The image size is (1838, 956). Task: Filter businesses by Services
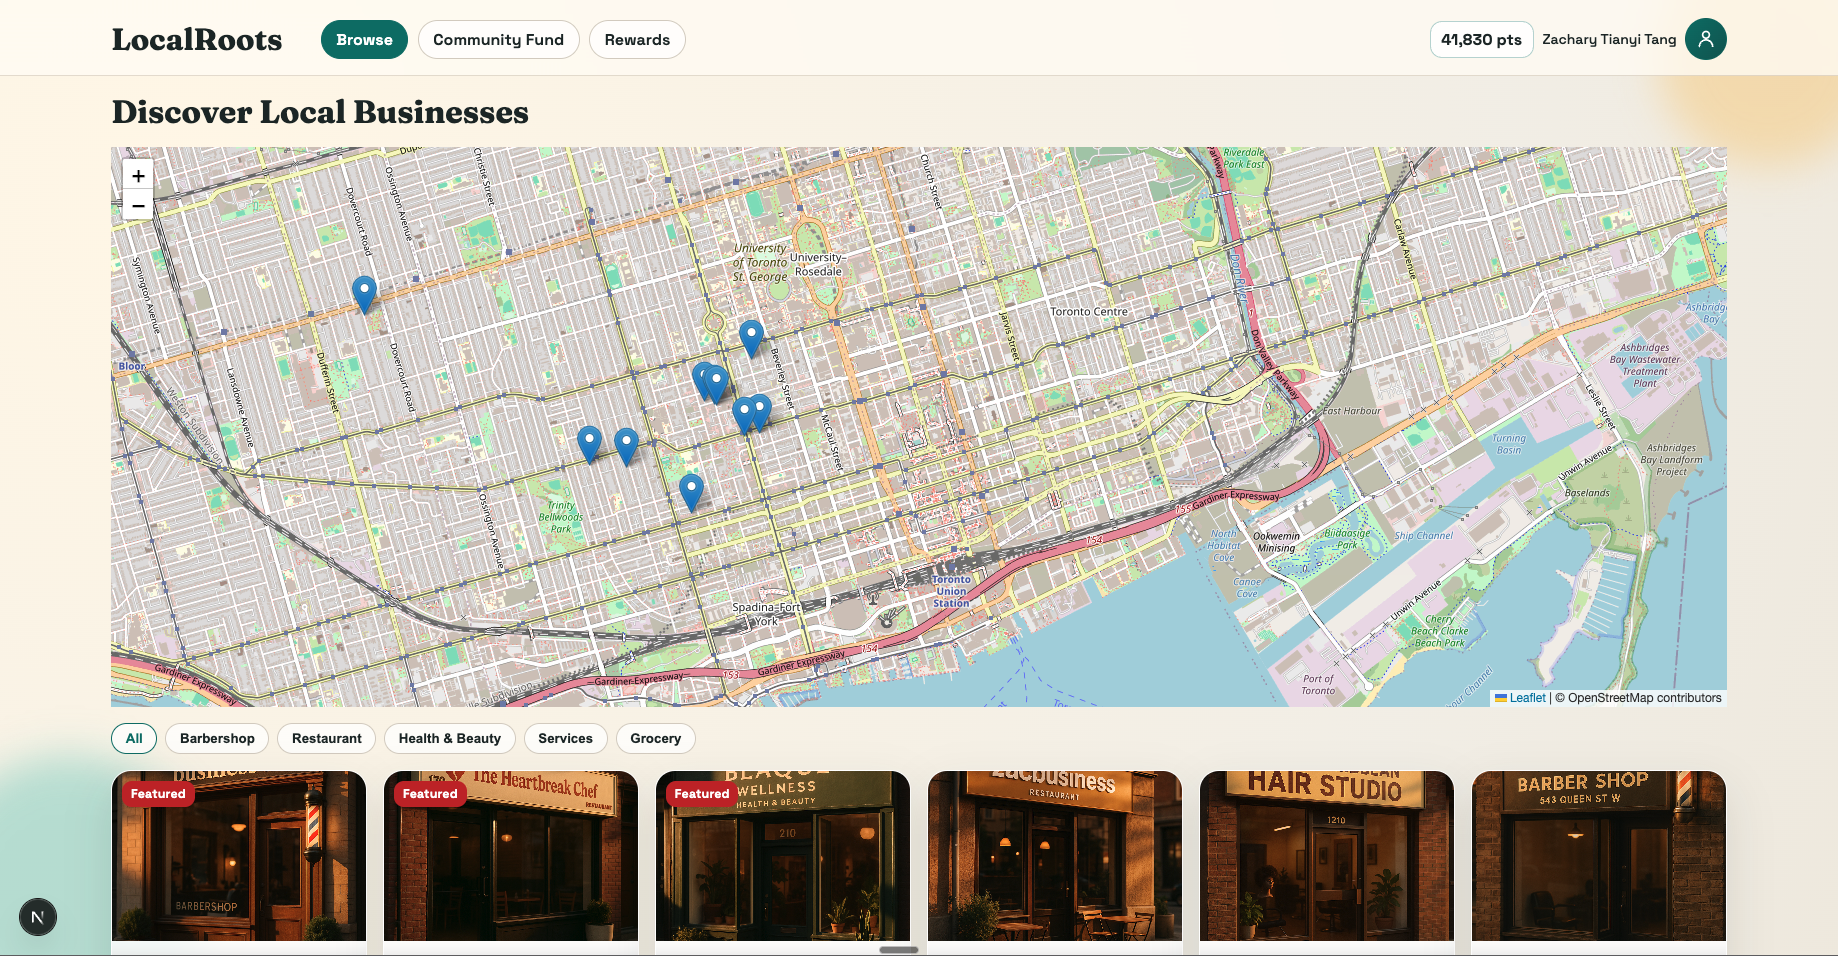[565, 739]
